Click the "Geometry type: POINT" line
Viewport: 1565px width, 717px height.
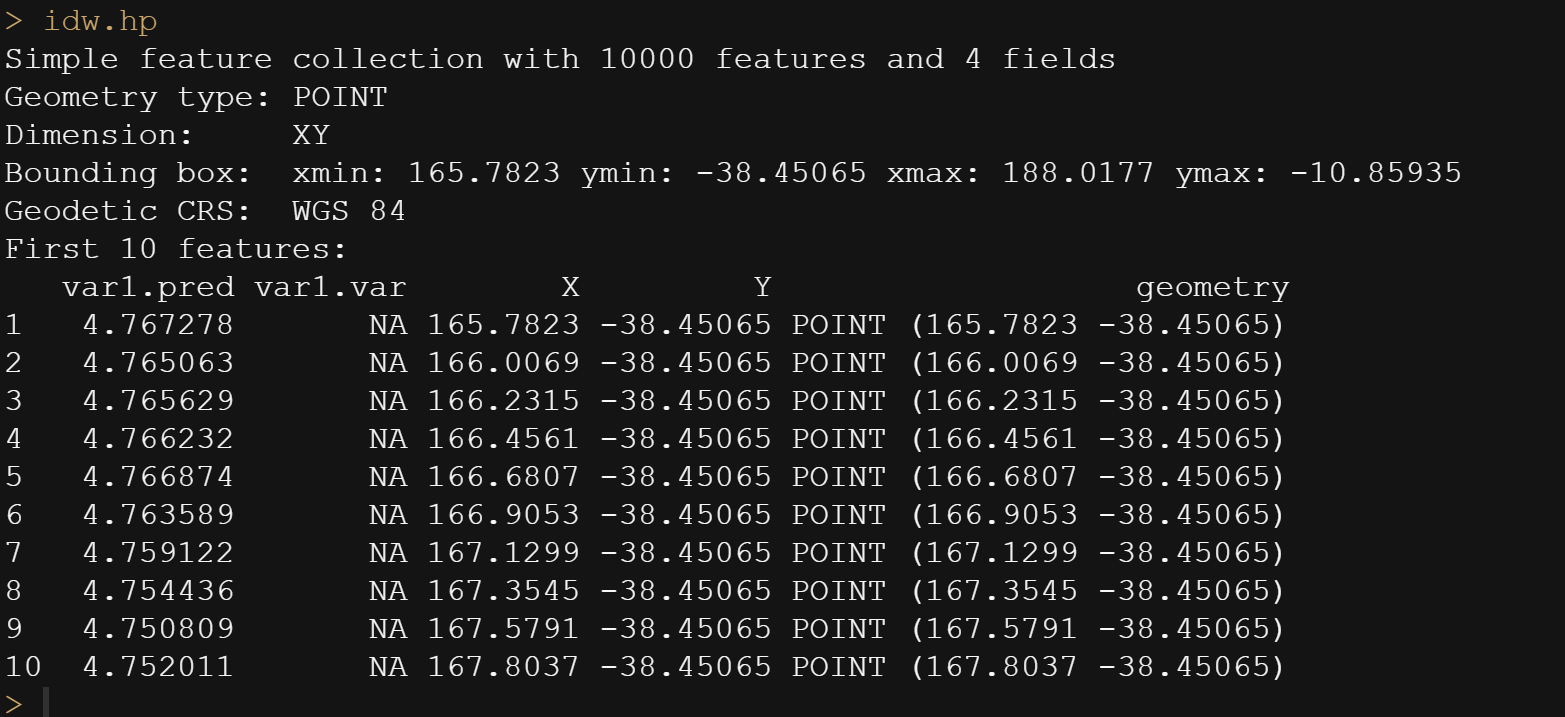tap(196, 98)
